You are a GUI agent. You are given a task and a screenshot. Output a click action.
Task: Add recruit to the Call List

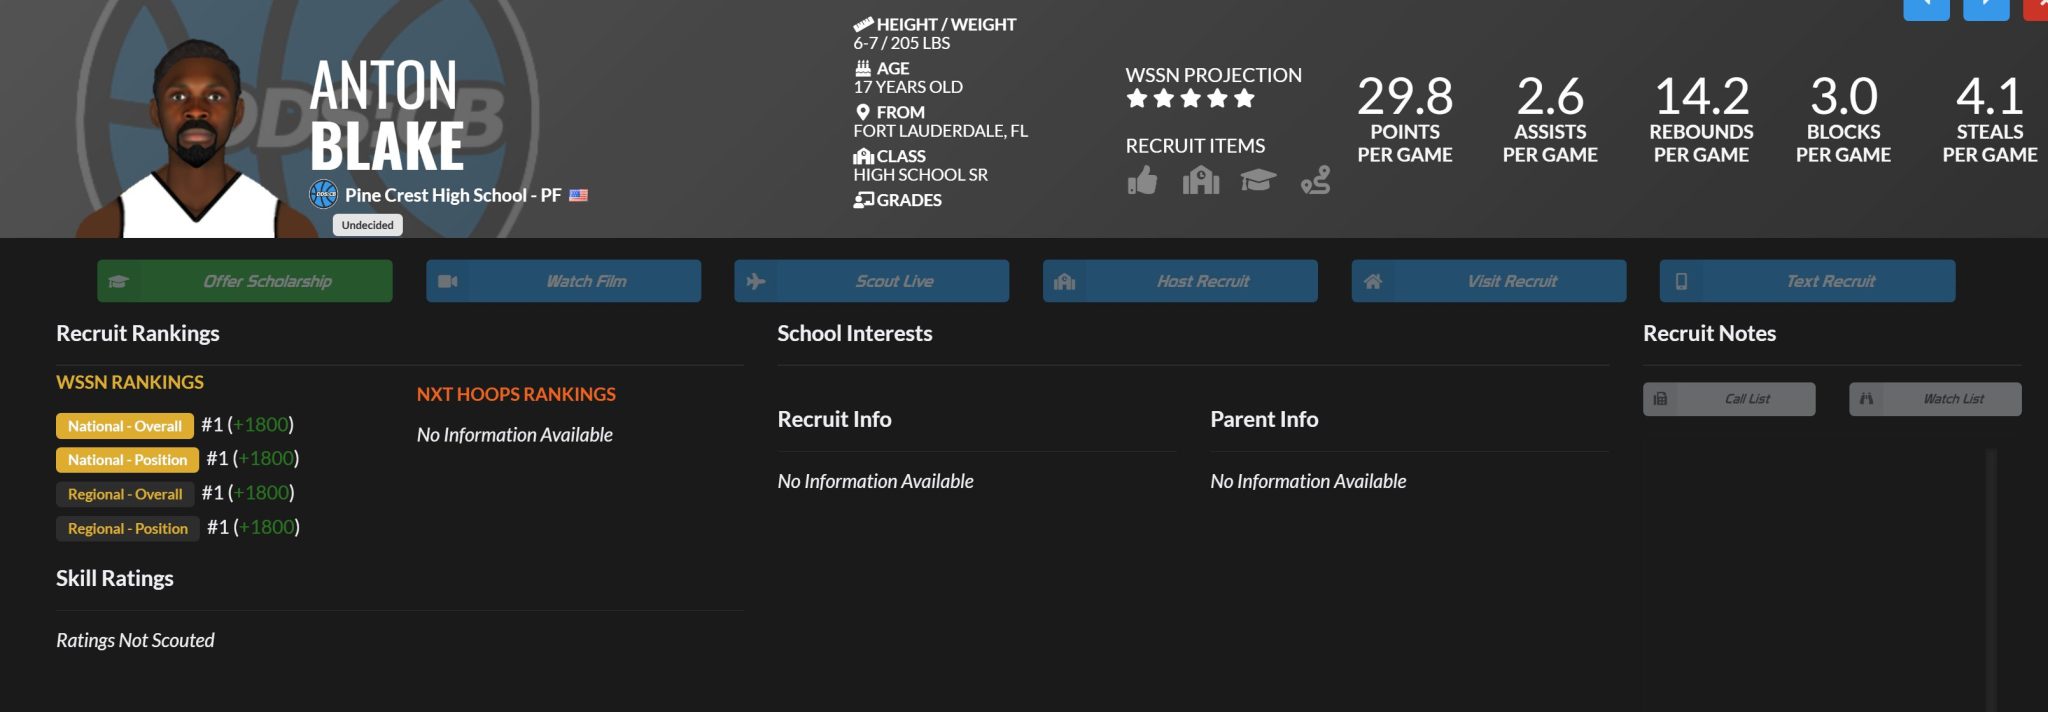1729,399
